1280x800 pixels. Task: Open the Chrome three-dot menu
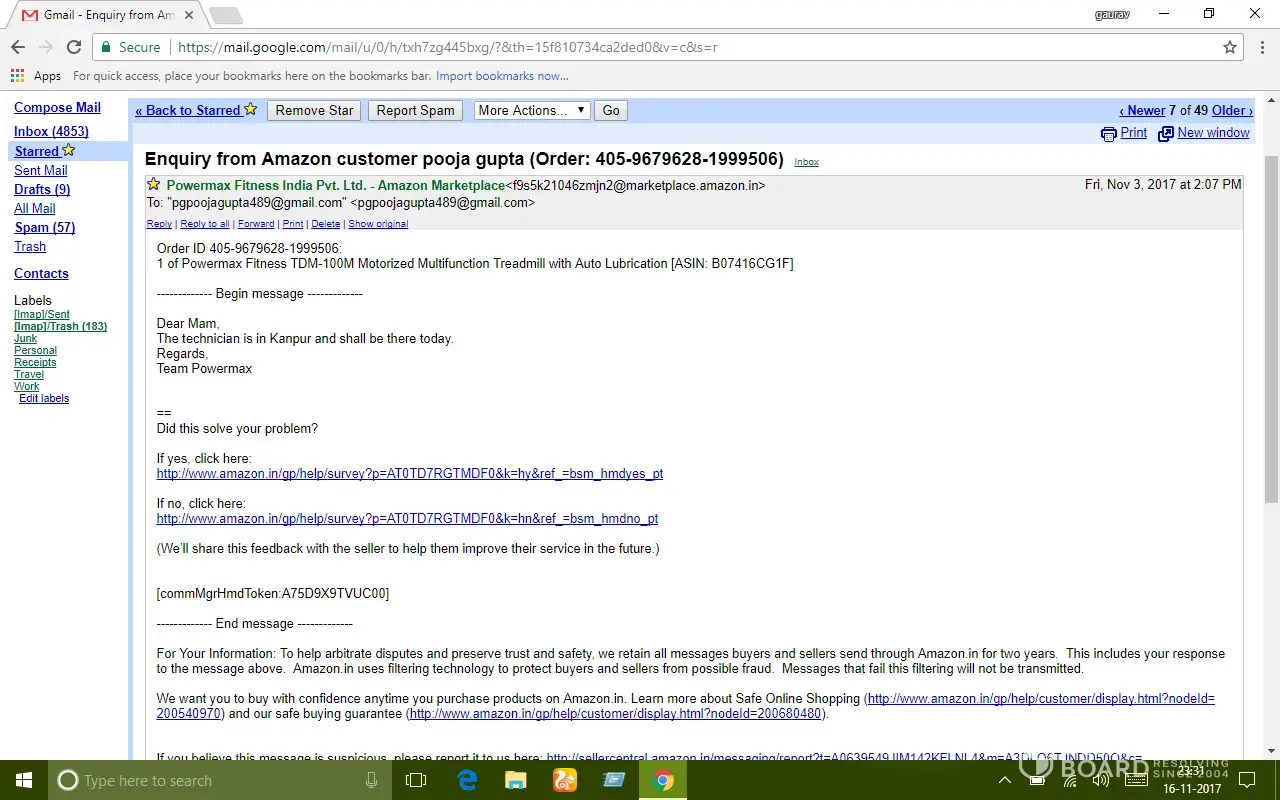pos(1261,47)
